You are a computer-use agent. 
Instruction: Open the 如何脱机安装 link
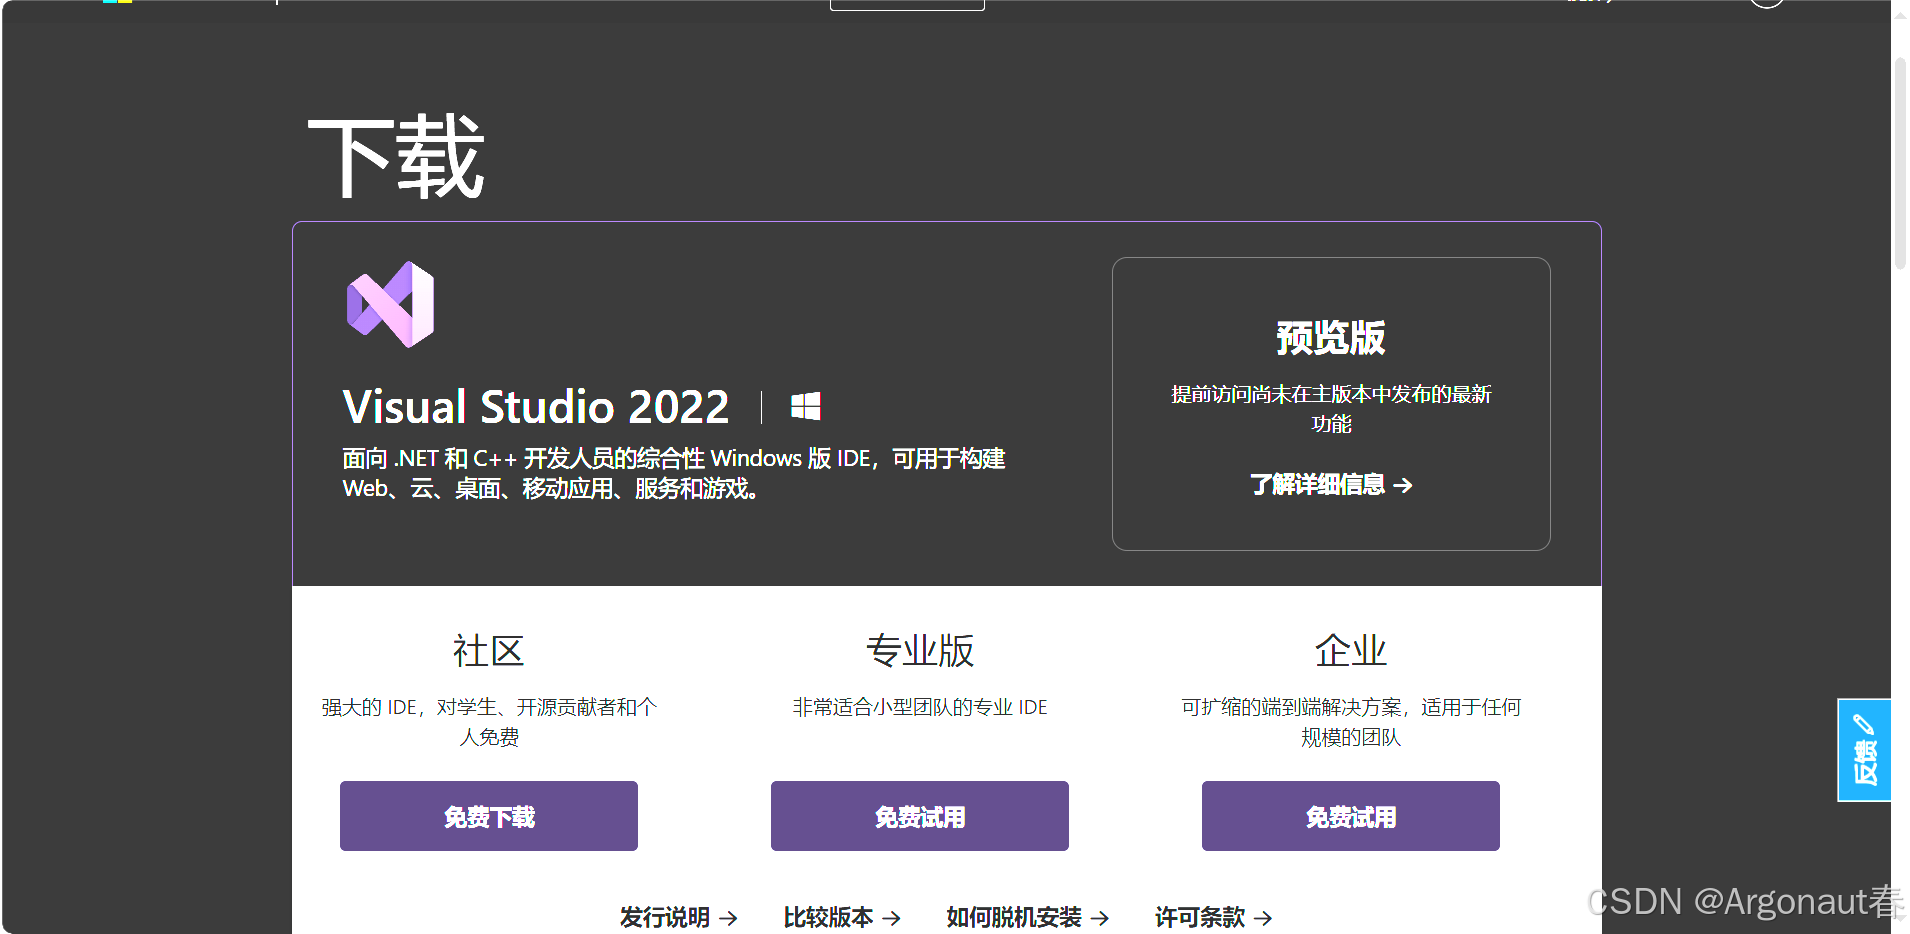click(x=1028, y=917)
